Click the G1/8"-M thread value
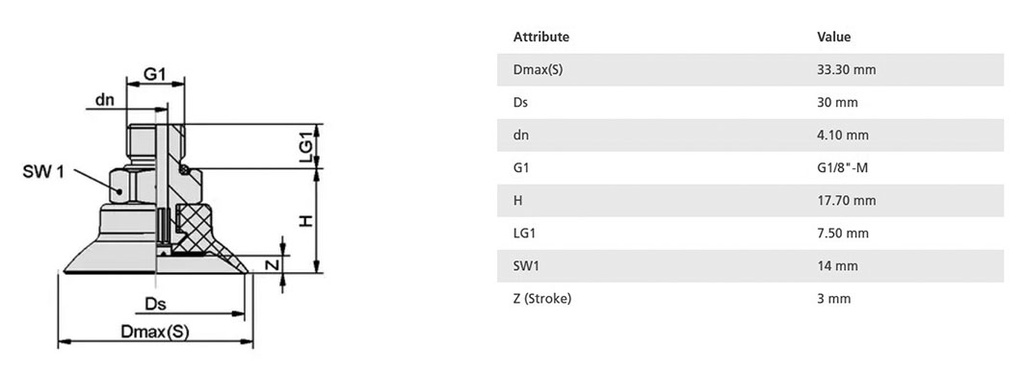1024x371 pixels. [842, 168]
